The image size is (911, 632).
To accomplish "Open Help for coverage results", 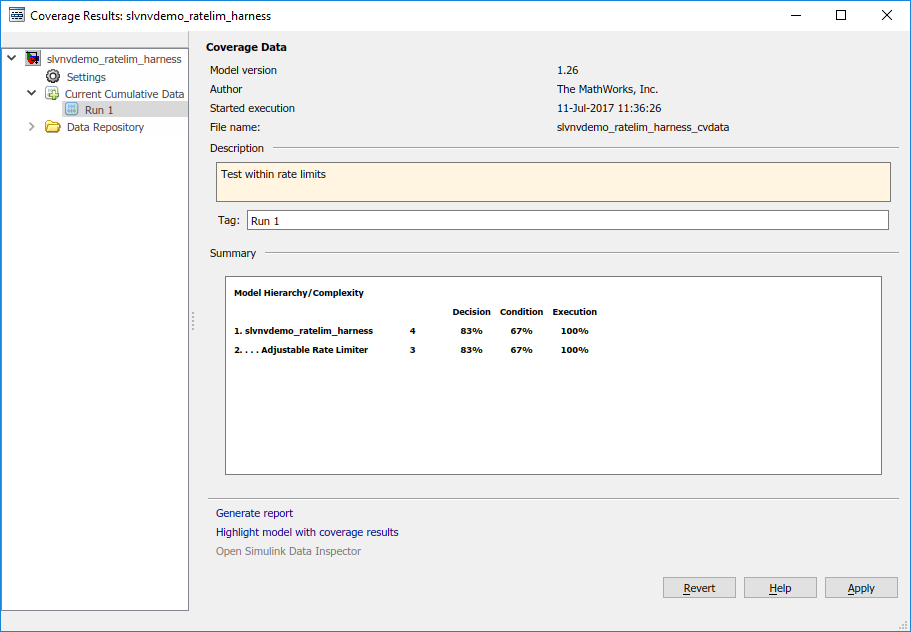I will tap(780, 588).
